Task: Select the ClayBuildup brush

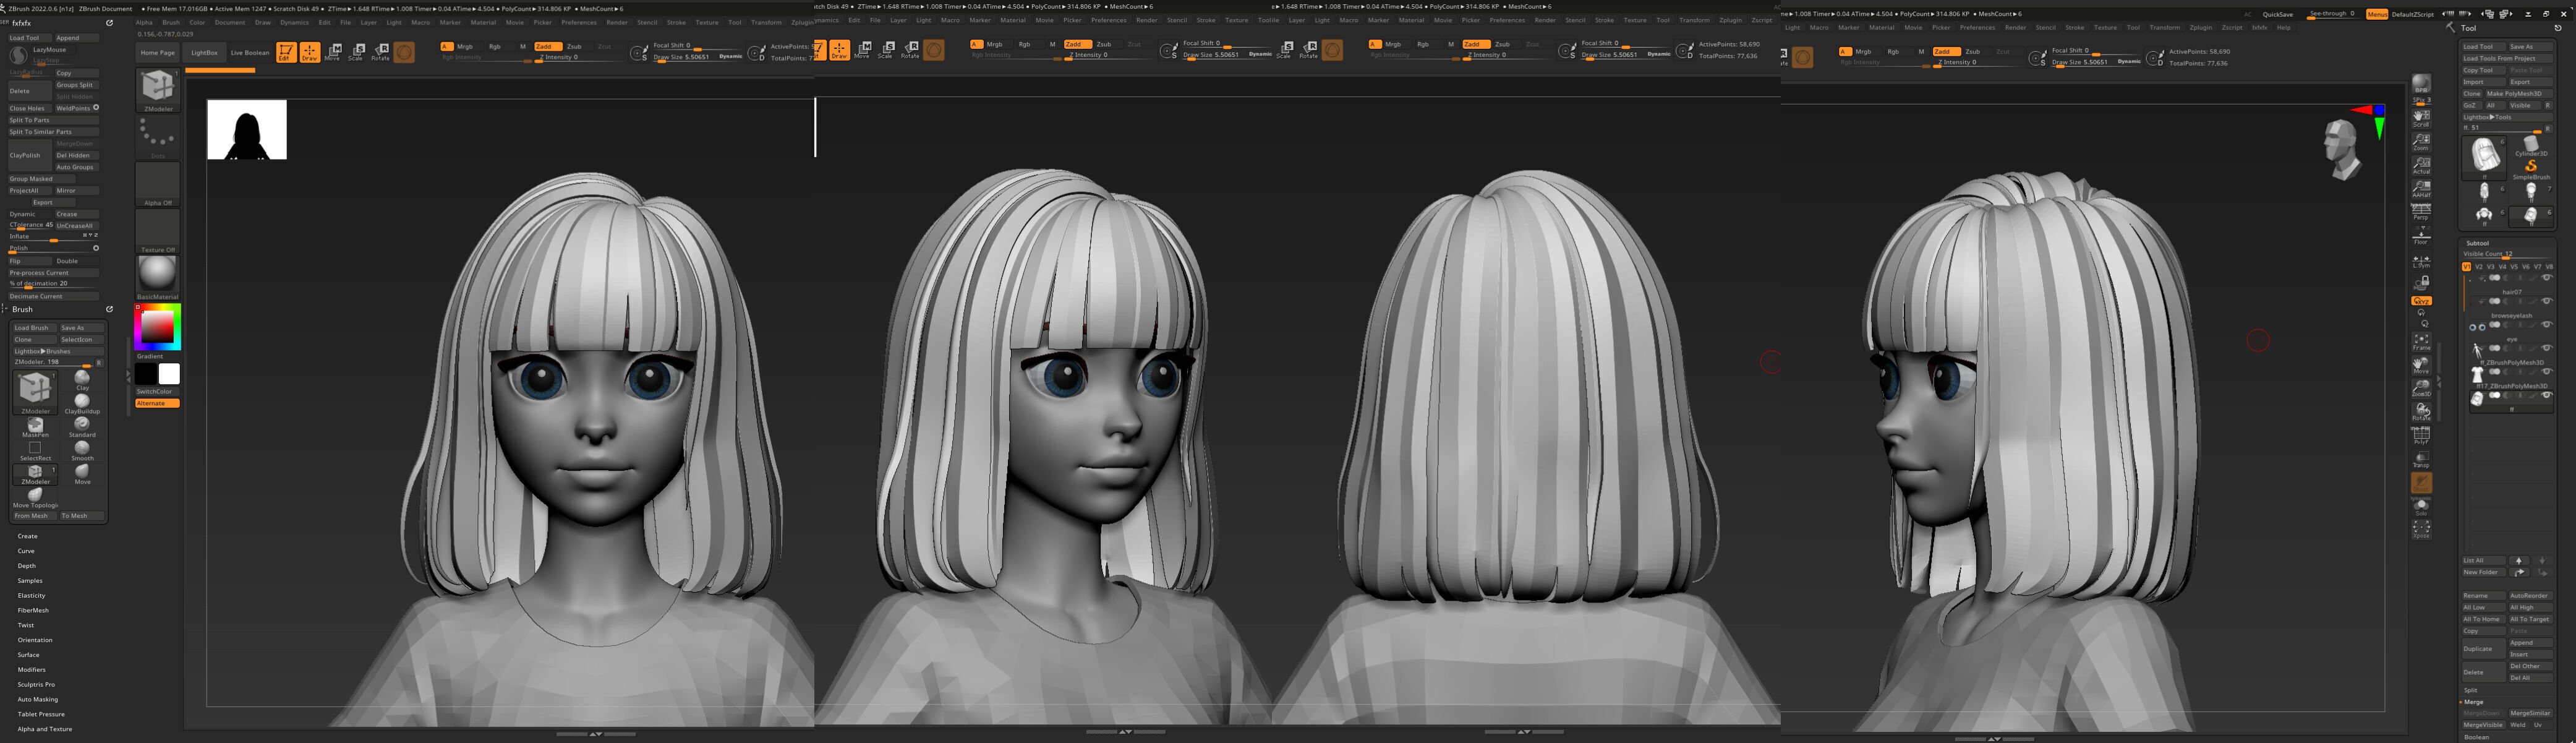Action: click(82, 403)
